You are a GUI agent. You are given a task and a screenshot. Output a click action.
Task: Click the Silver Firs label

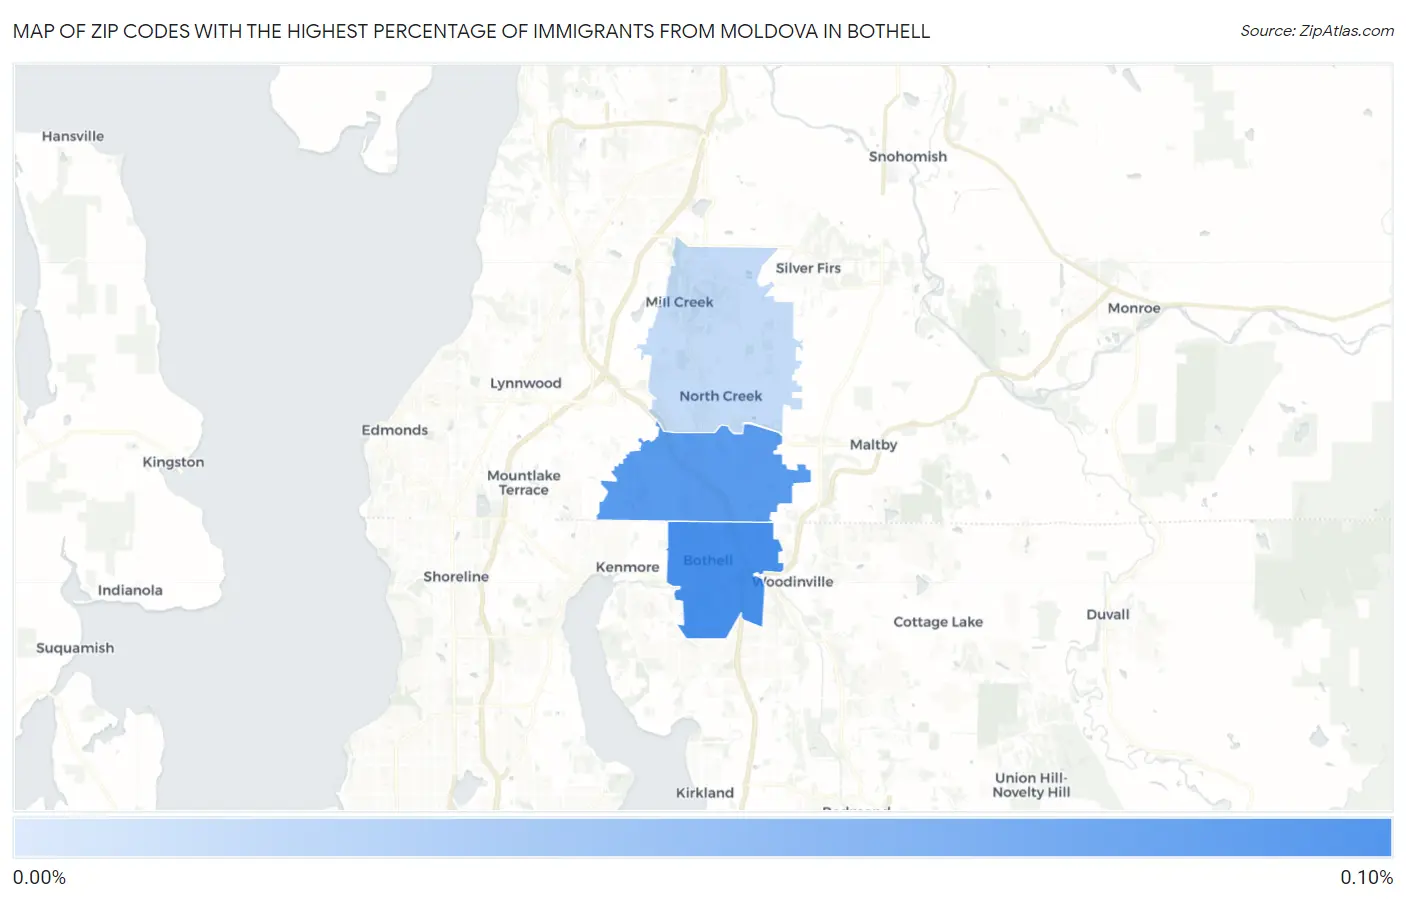click(x=808, y=268)
